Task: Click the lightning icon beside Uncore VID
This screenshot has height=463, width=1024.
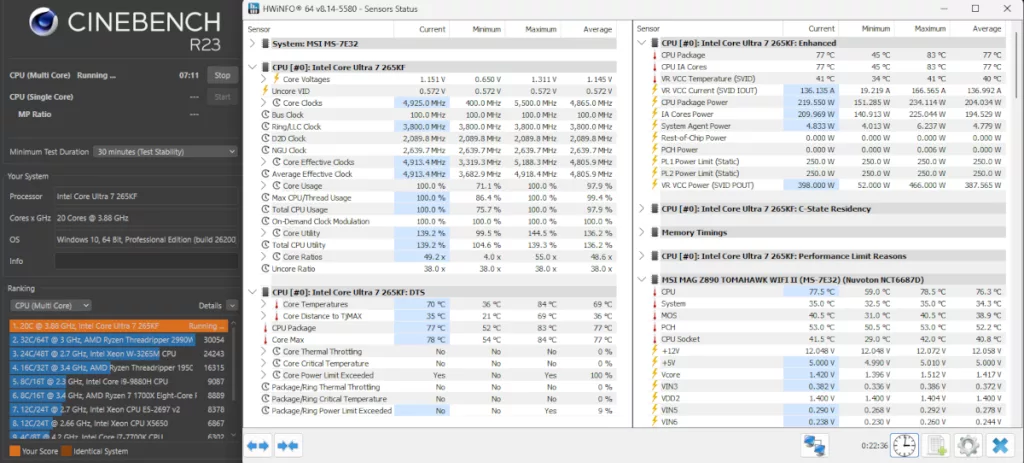Action: 265,91
